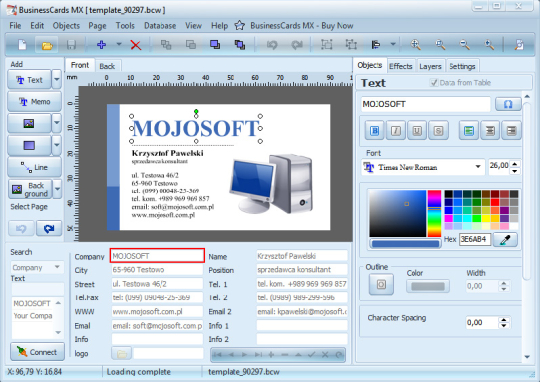Click the New document toolbar icon
Viewport: 540px width, 382px height.
22,45
